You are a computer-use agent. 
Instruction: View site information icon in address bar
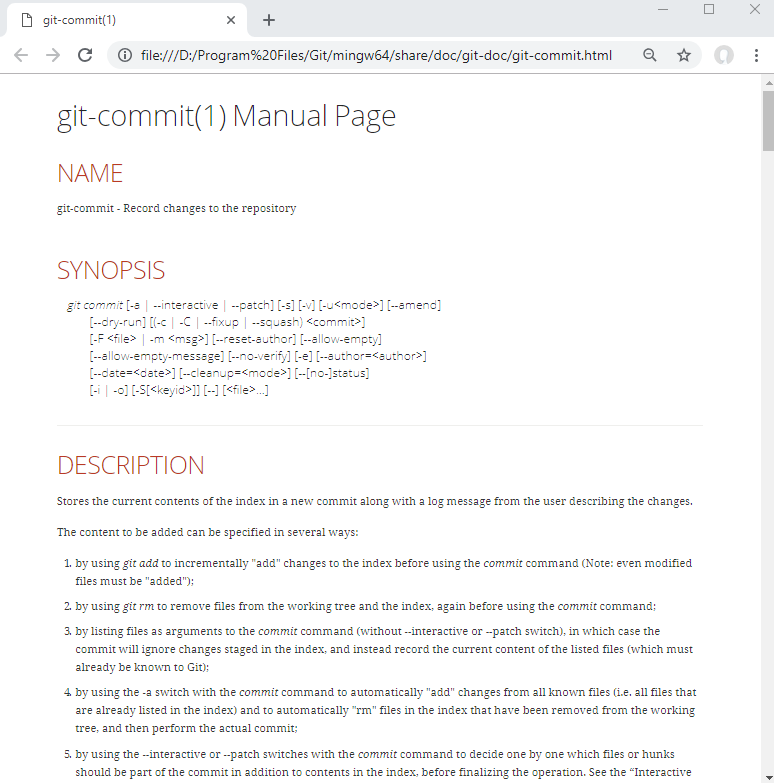point(125,55)
